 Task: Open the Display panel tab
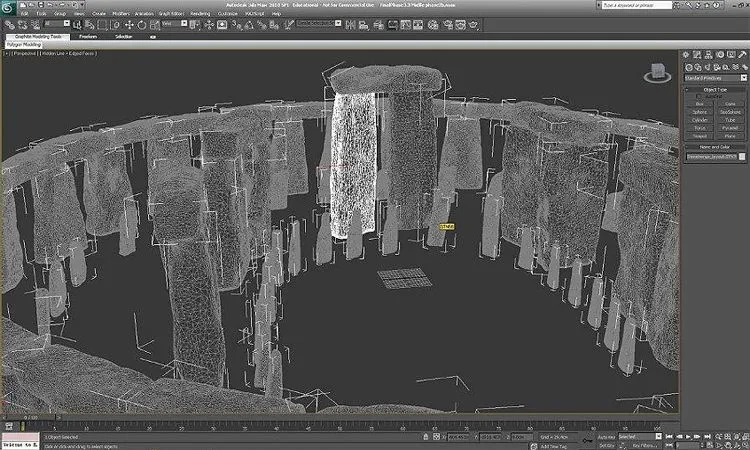731,55
